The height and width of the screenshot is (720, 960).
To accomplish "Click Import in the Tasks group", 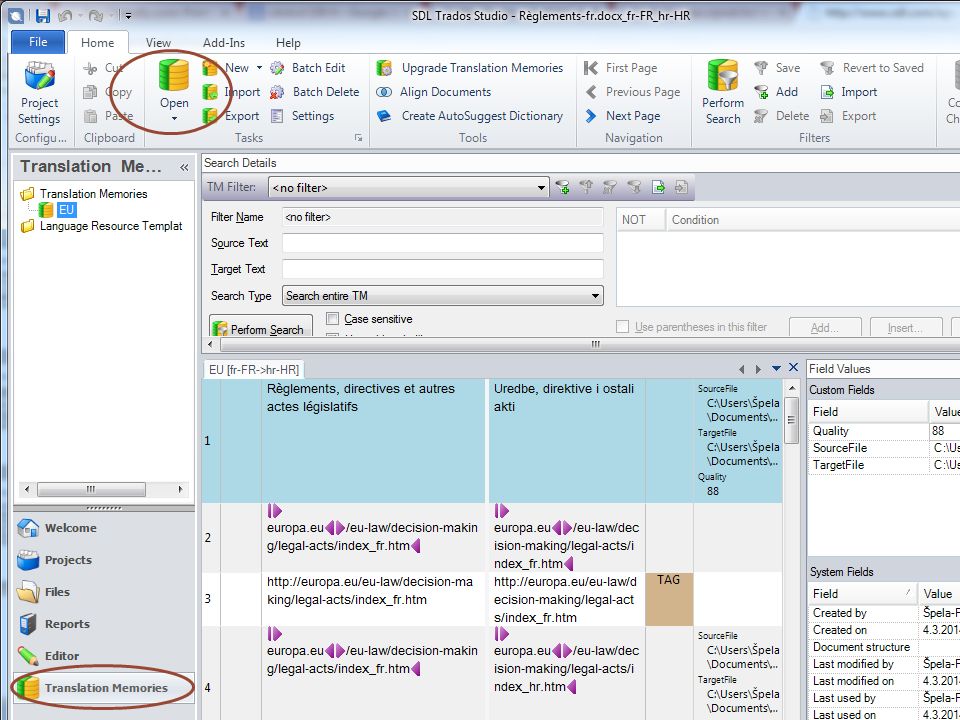I will [231, 92].
